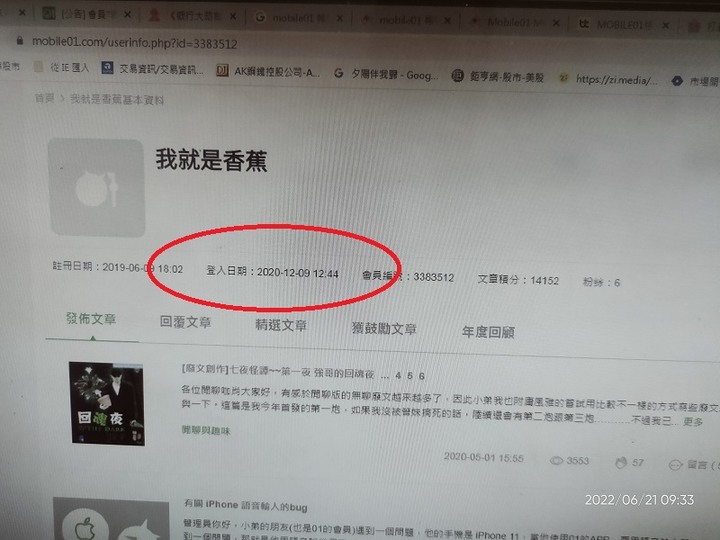Open the 鉅亨網-股市-美股 bookmark

(498, 77)
